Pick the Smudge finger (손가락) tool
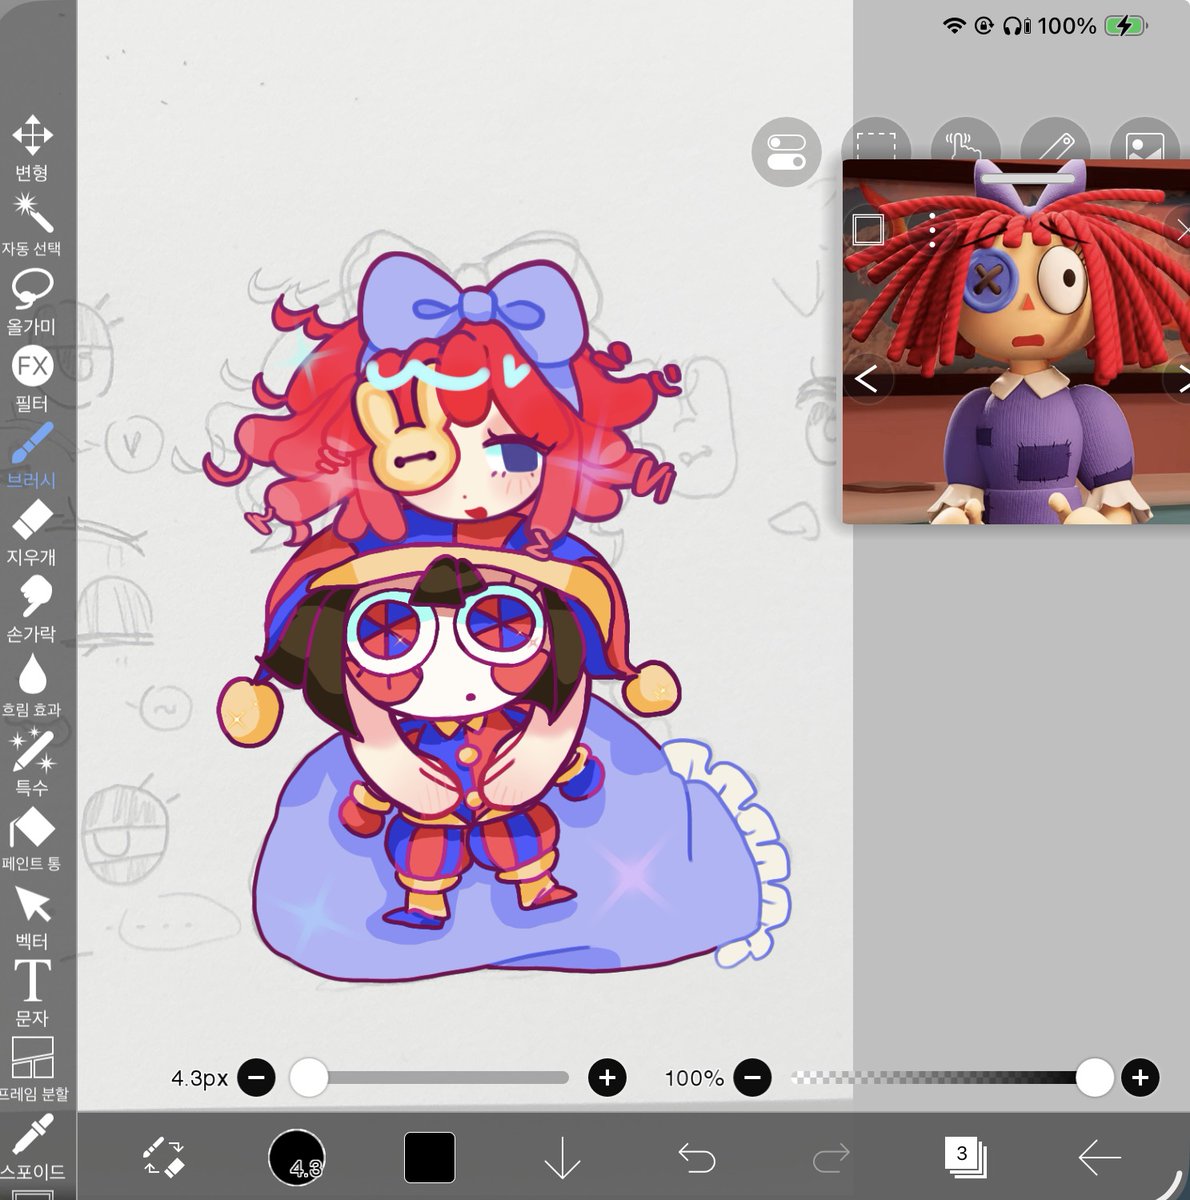 (32, 609)
